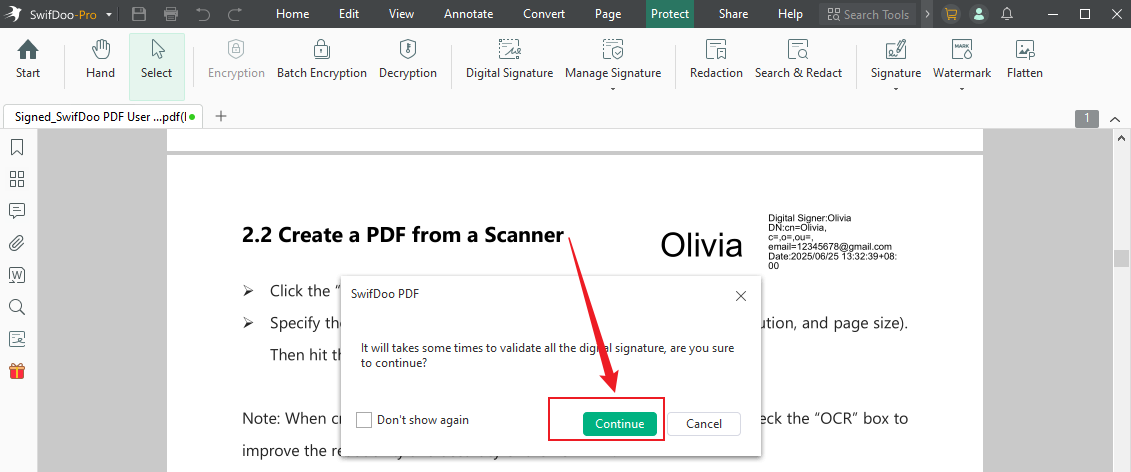The image size is (1131, 472).
Task: Open the Bookmarks sidebar panel
Action: [x=17, y=147]
